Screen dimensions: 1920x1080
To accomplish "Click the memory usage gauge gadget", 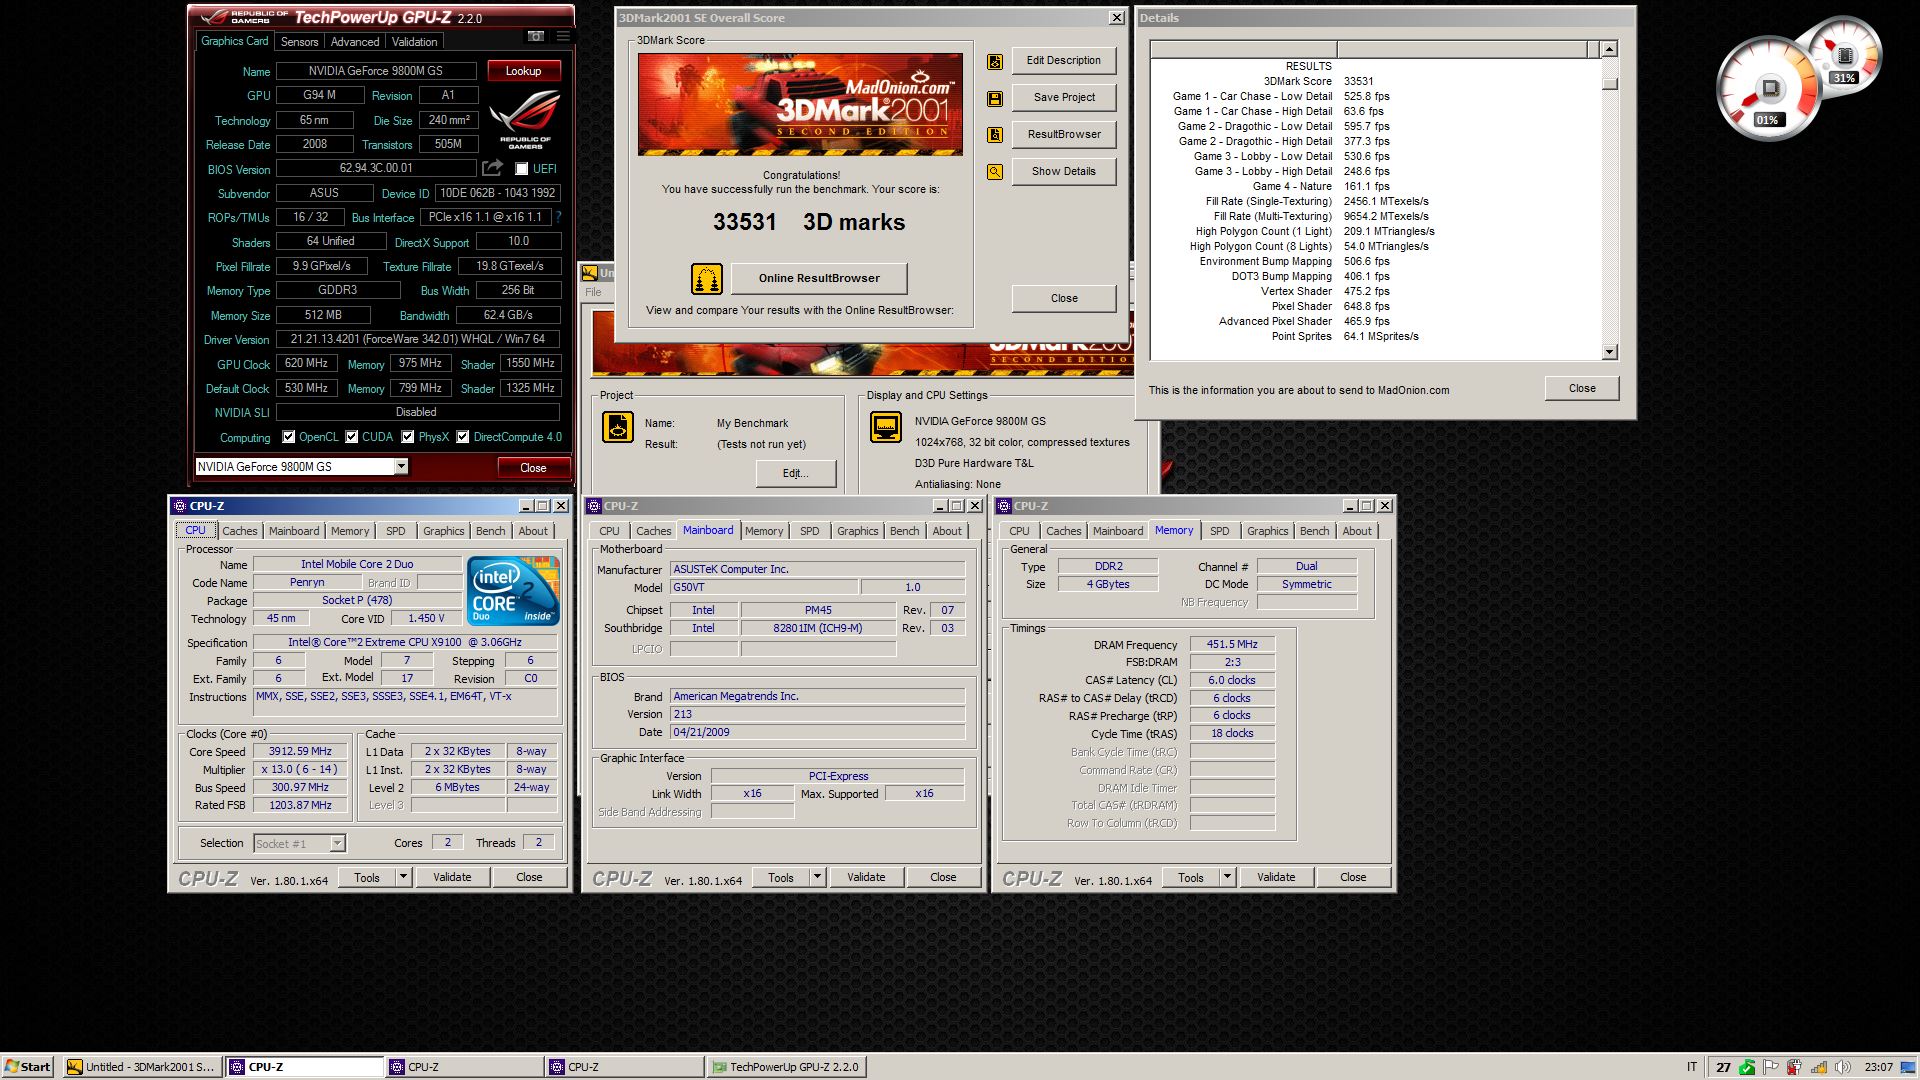I will tap(1844, 55).
